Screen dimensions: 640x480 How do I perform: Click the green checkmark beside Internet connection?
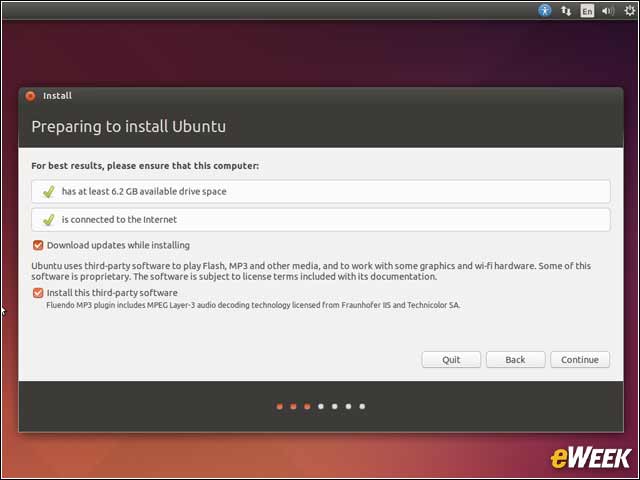[x=49, y=220]
